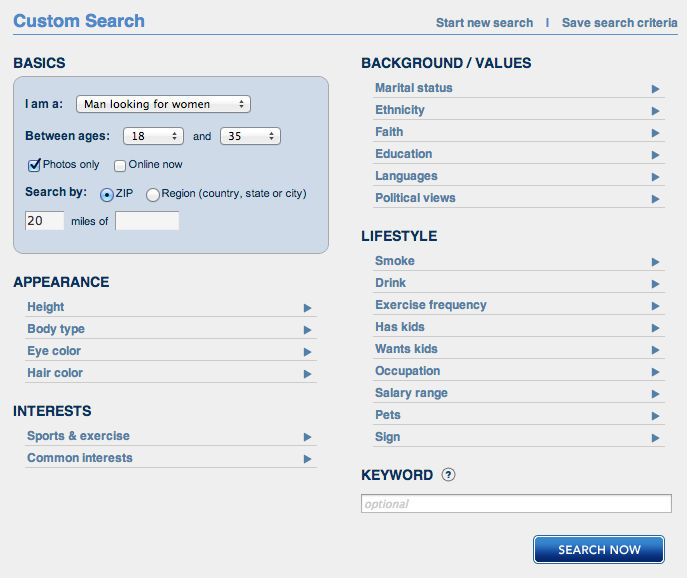Image resolution: width=687 pixels, height=578 pixels.
Task: Expand the Height label
Action: coord(46,307)
